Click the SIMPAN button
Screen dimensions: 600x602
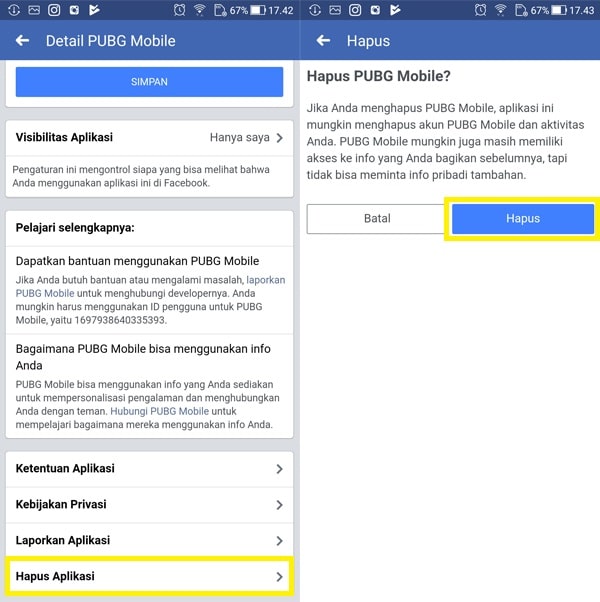pyautogui.click(x=149, y=82)
